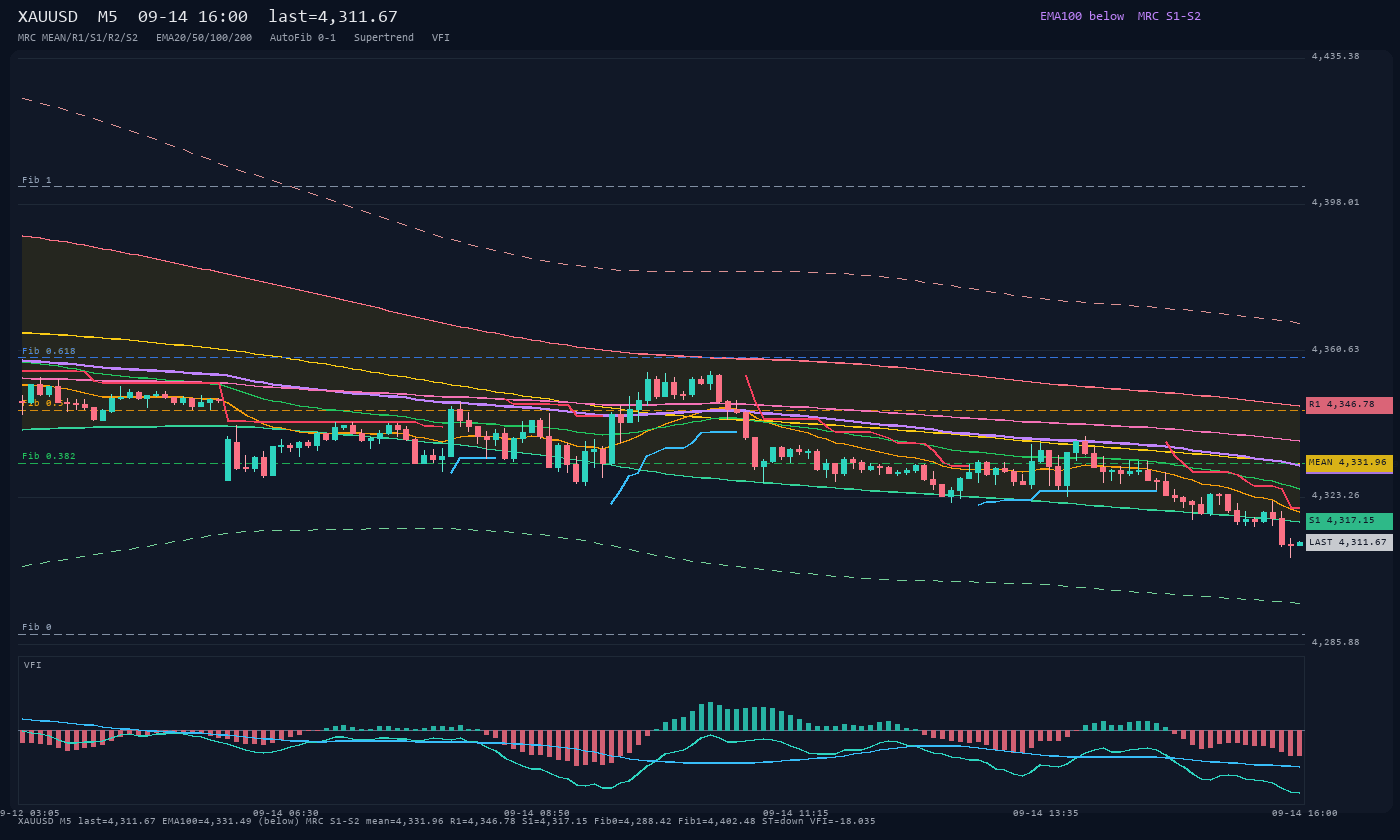Click the 'S1 4,317.15' price tag
This screenshot has height=840, width=1400.
pos(1349,521)
